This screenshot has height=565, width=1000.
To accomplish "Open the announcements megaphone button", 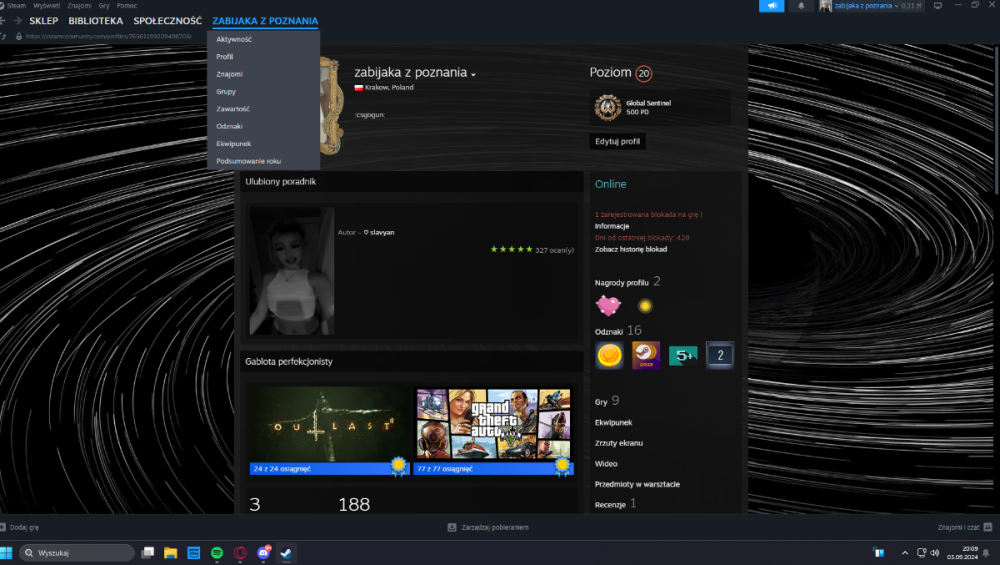I will pos(771,6).
